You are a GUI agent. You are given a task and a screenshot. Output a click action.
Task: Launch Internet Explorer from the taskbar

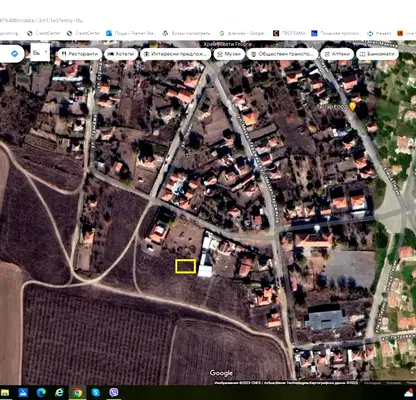point(59,393)
